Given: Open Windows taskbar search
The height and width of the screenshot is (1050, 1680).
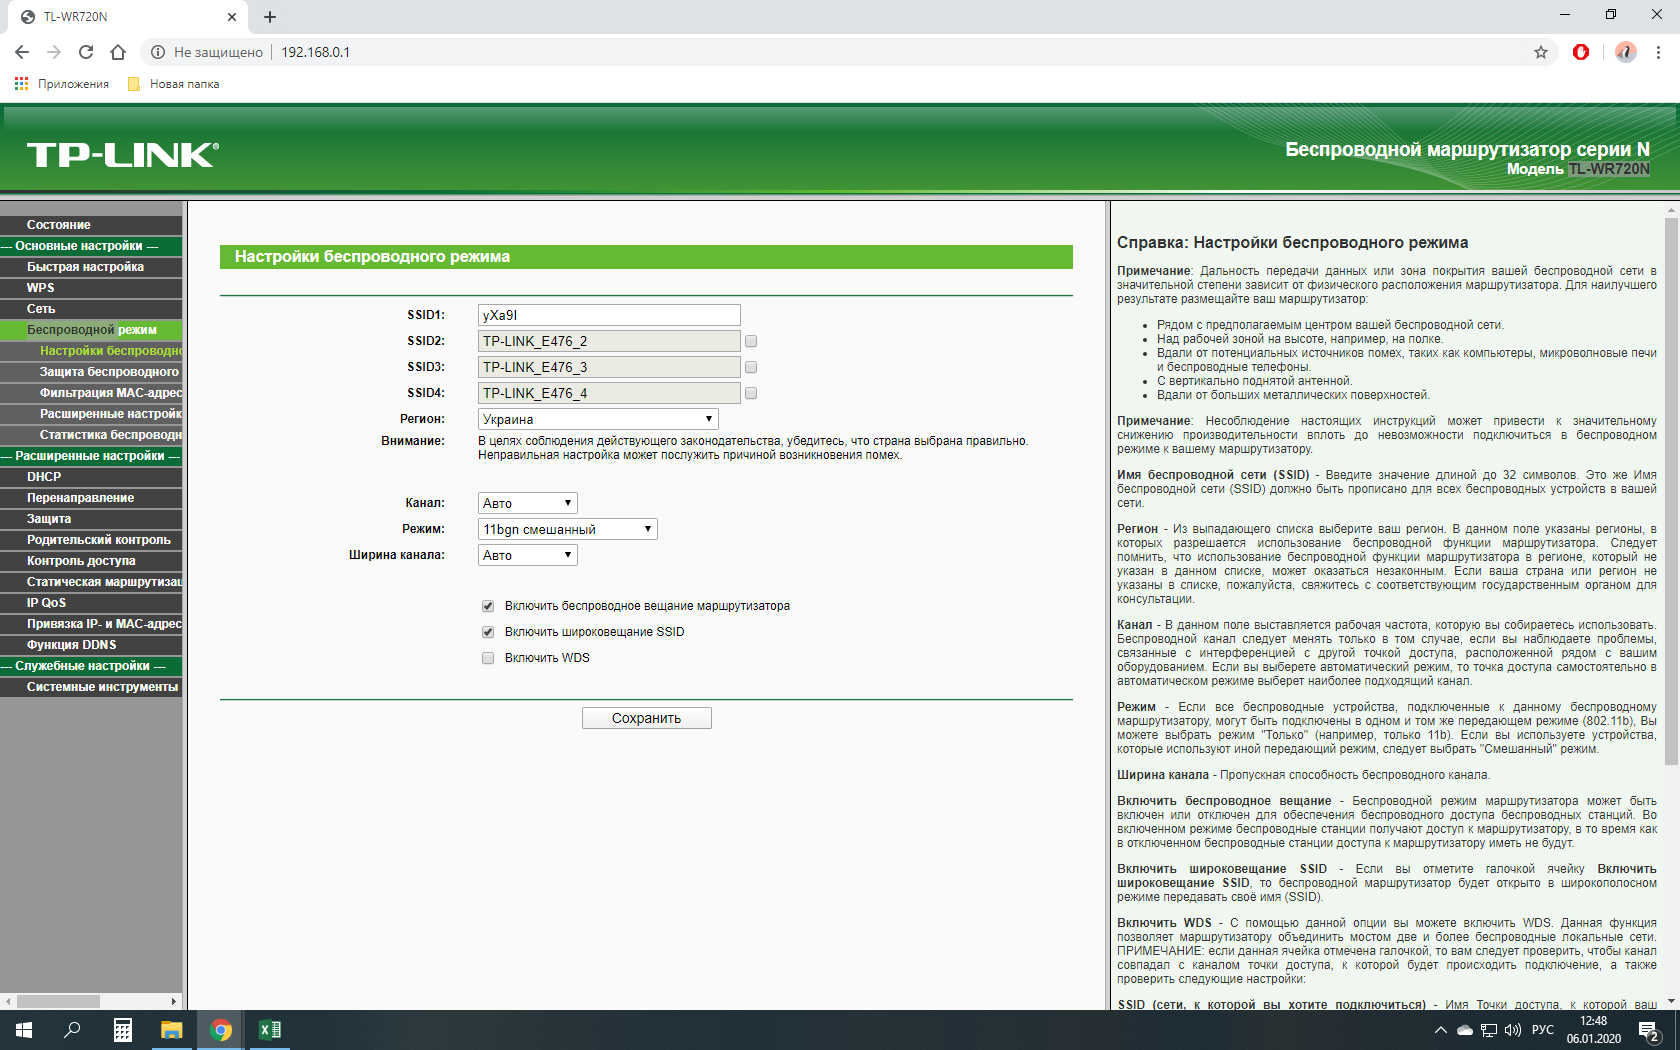Looking at the screenshot, I should [72, 1030].
